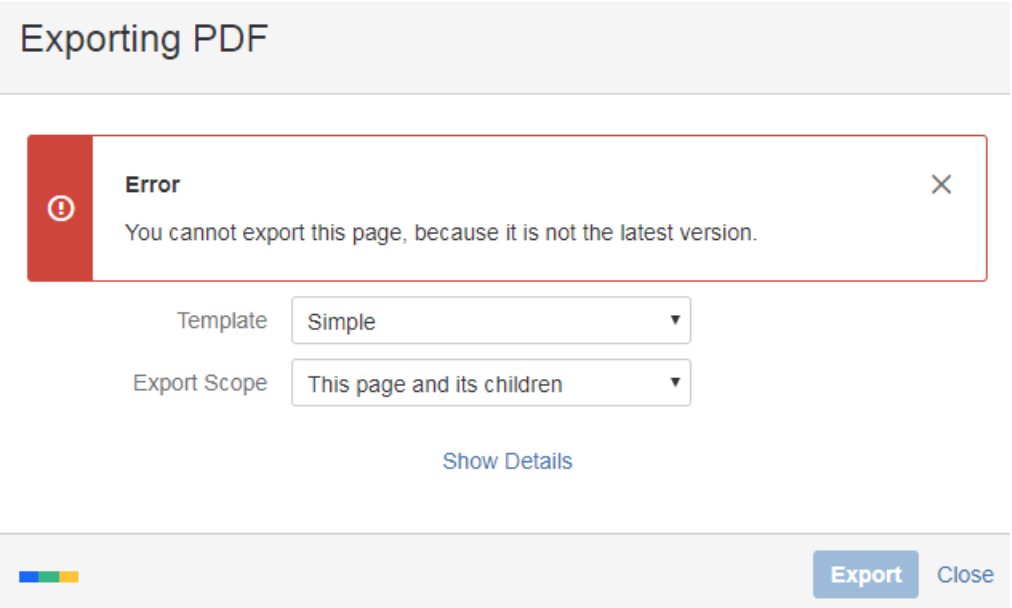This screenshot has width=1012, height=608.
Task: Open the Show Details link
Action: coord(507,461)
